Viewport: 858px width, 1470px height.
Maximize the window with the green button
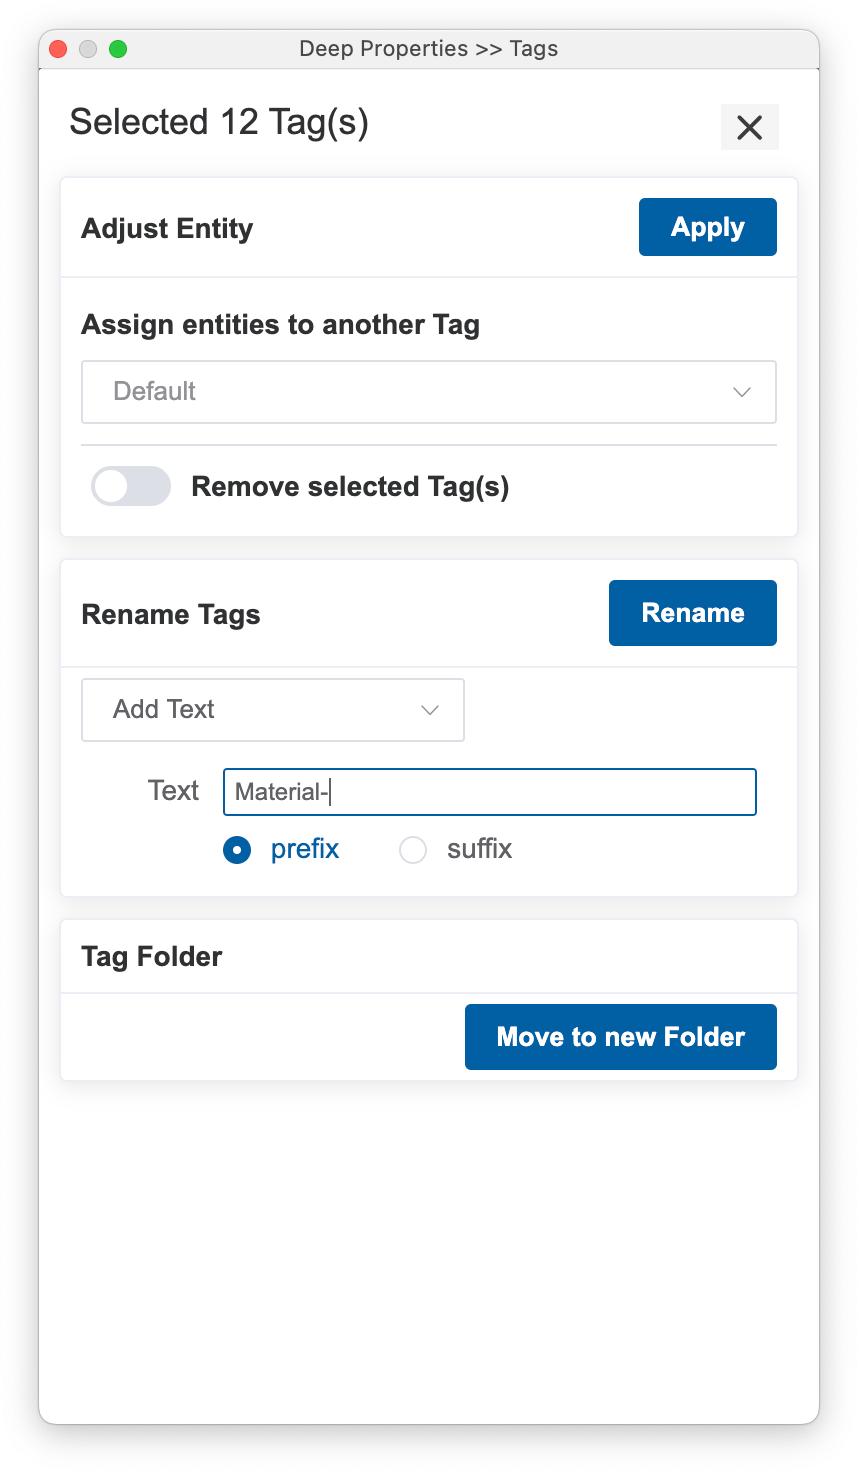[x=118, y=49]
